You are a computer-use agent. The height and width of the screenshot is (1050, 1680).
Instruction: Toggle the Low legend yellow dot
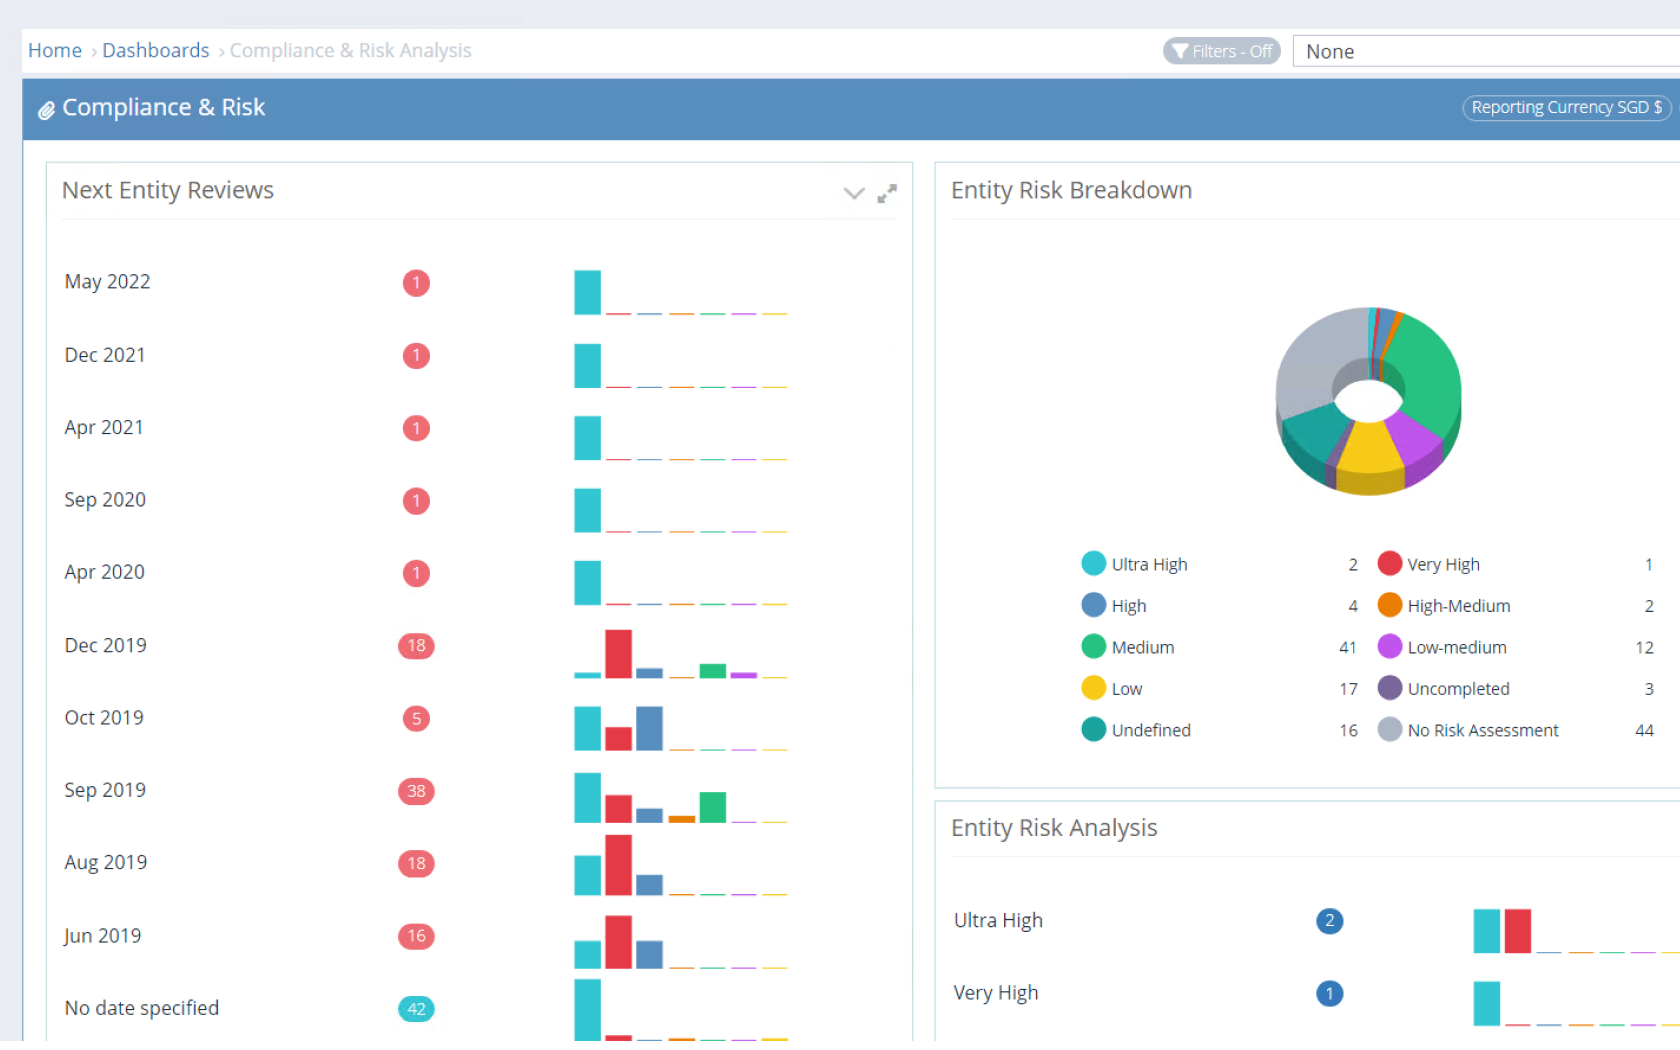click(1093, 689)
